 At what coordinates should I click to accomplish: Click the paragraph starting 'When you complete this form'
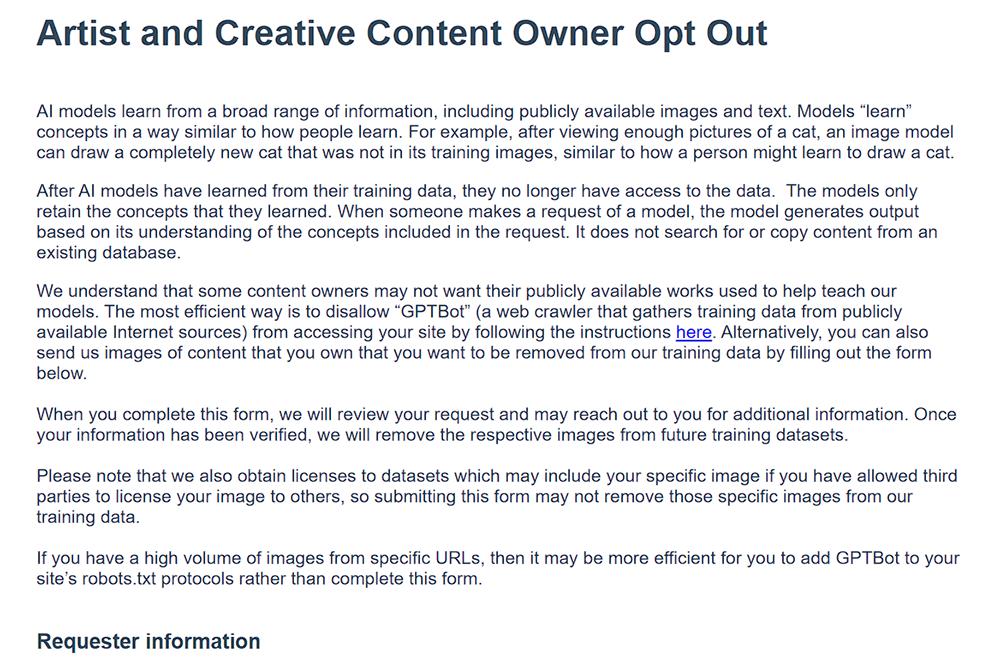point(496,424)
